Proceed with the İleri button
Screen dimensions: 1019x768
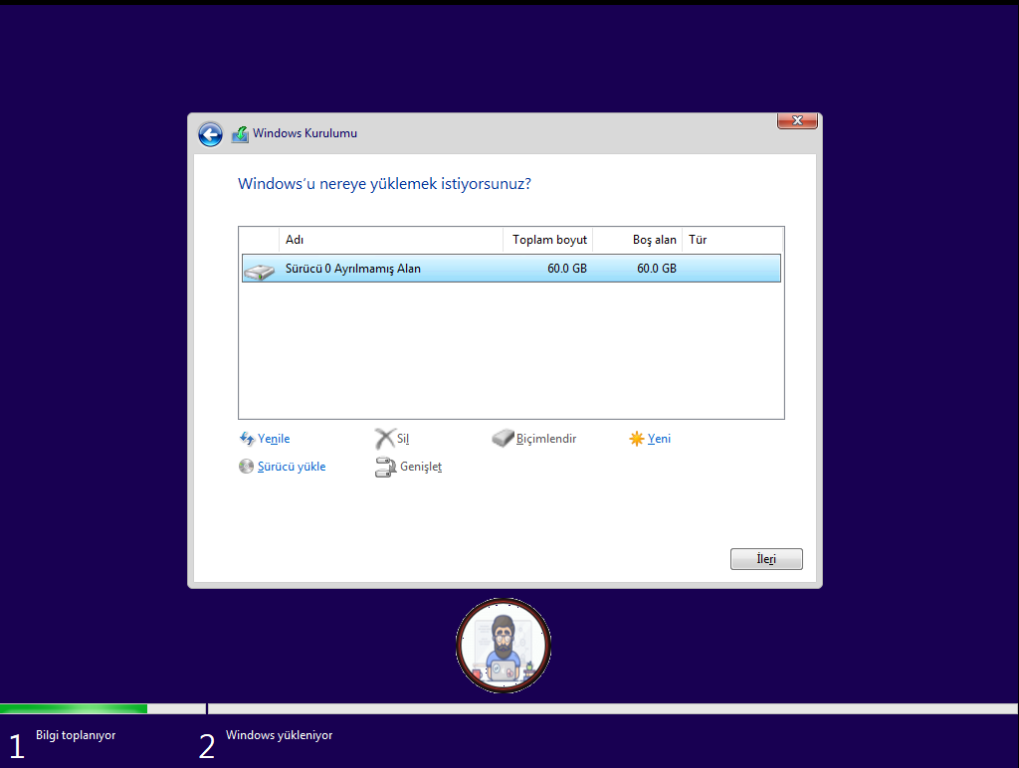coord(766,559)
